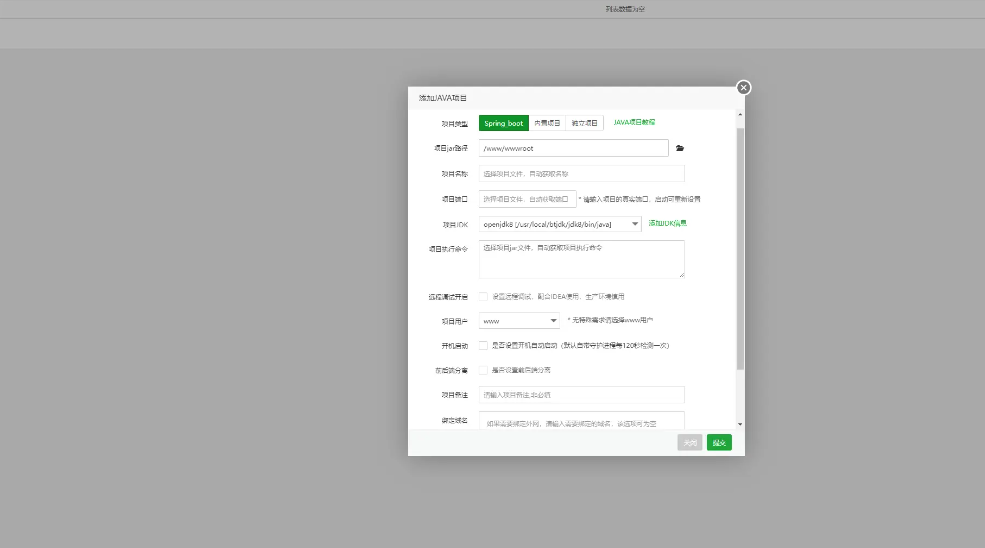Focus the project name input field
Viewport: 985px width, 548px height.
click(581, 173)
